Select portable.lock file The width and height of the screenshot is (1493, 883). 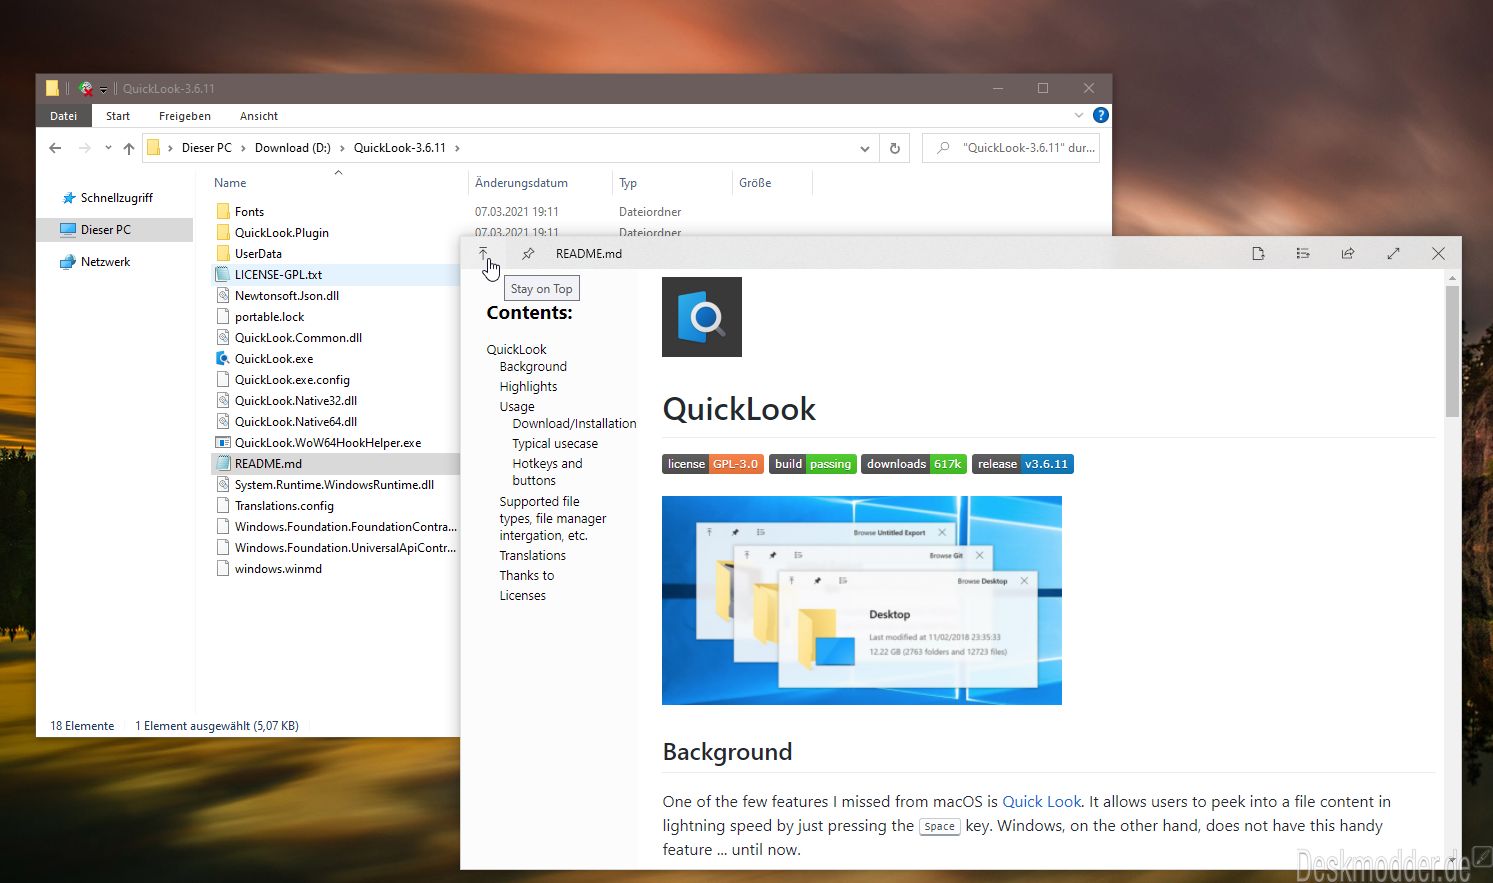coord(269,317)
